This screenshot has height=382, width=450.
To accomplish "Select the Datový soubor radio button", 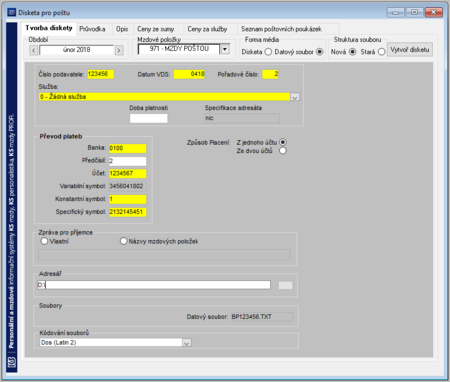I will click(320, 52).
